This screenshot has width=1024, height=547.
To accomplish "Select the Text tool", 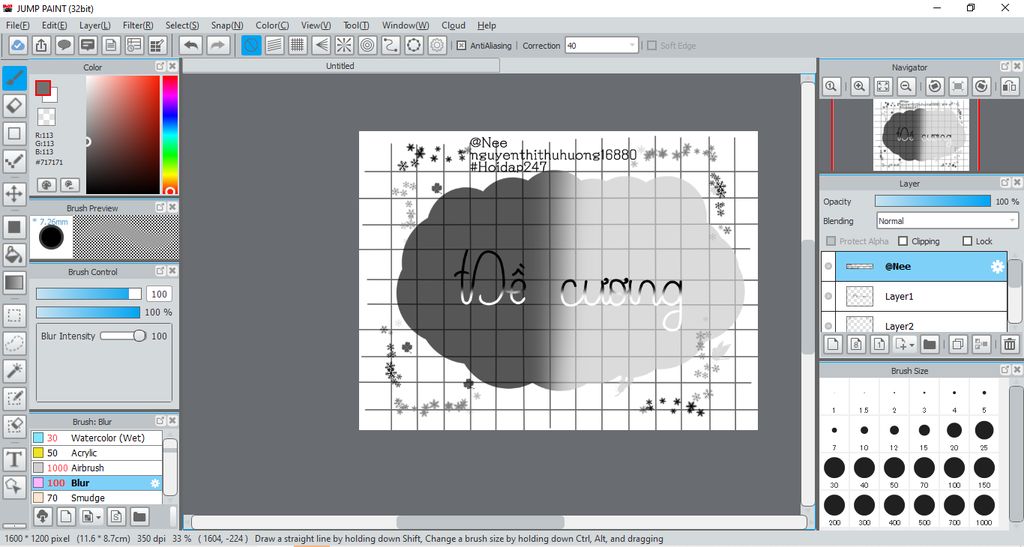I will tap(14, 459).
